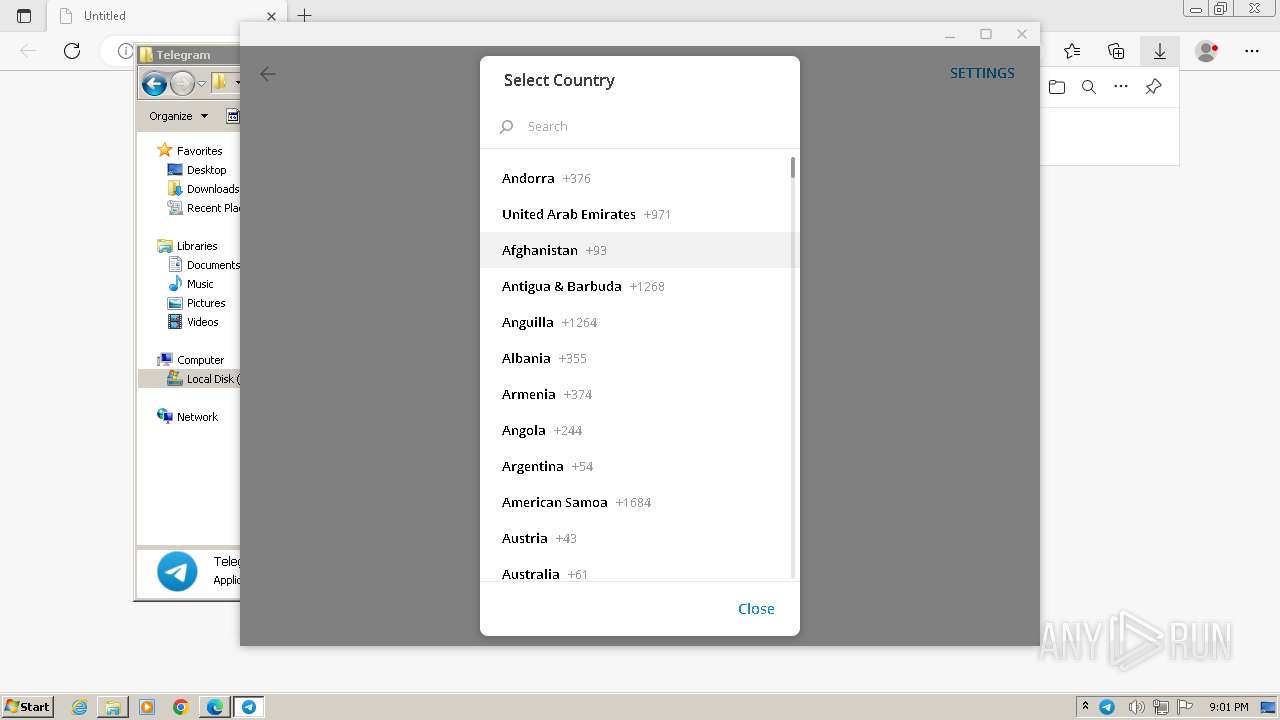Open a new Edge tab
The height and width of the screenshot is (720, 1280).
coord(305,15)
